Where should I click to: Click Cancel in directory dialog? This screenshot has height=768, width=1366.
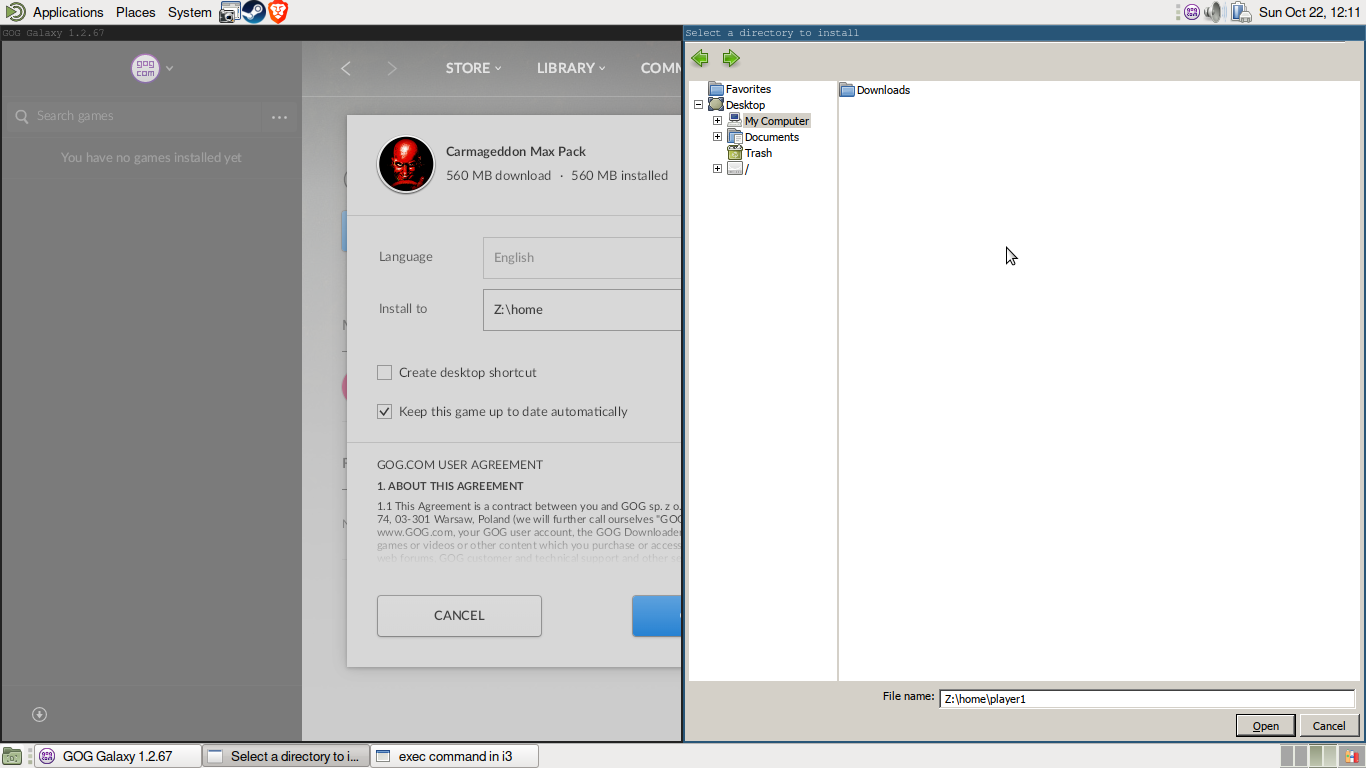click(x=1329, y=726)
